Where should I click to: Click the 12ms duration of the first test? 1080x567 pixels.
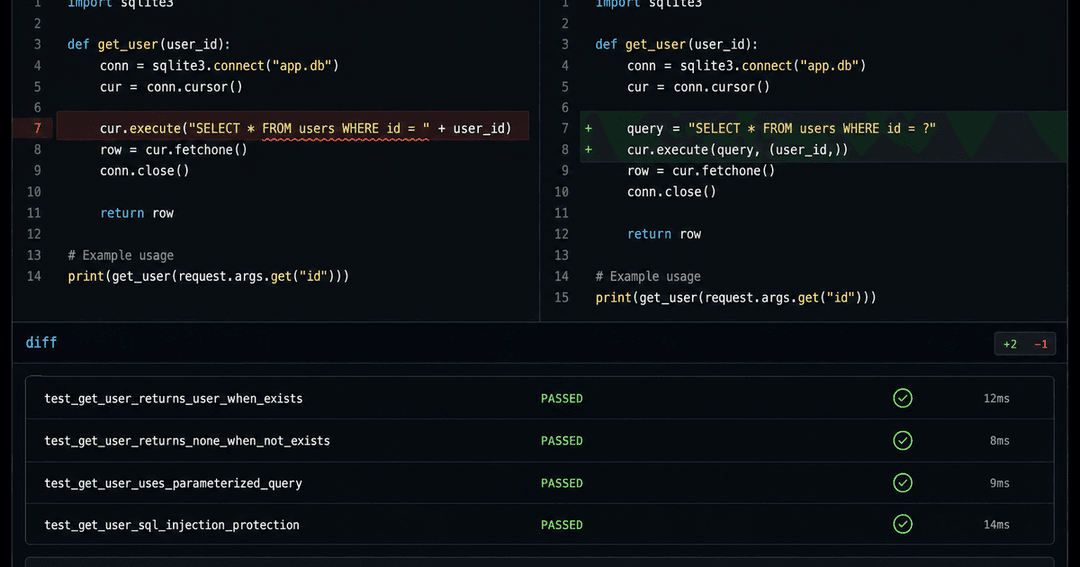pyautogui.click(x=996, y=399)
